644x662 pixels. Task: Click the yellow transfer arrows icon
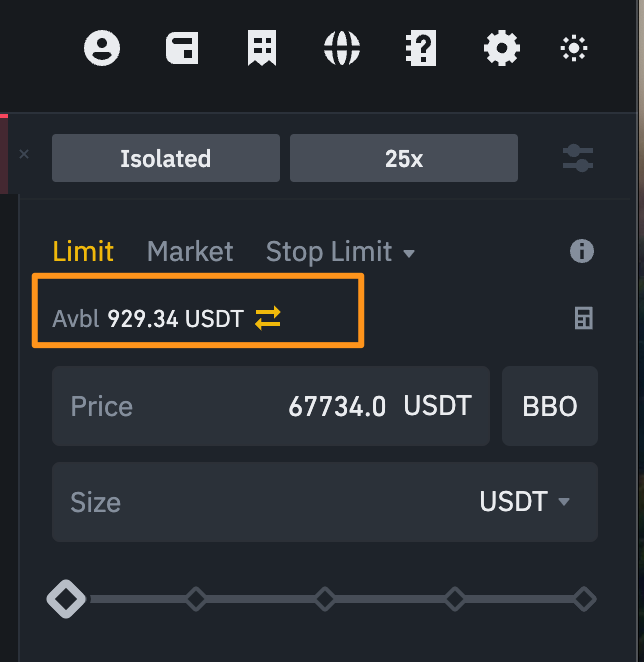(x=268, y=318)
